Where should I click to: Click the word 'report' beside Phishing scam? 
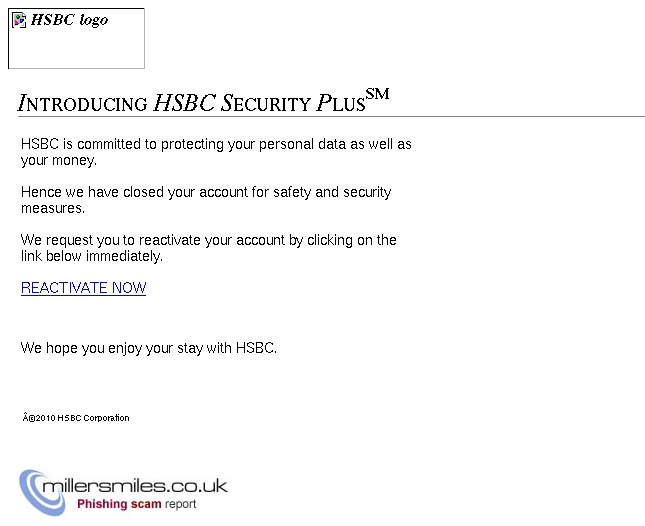pyautogui.click(x=180, y=504)
